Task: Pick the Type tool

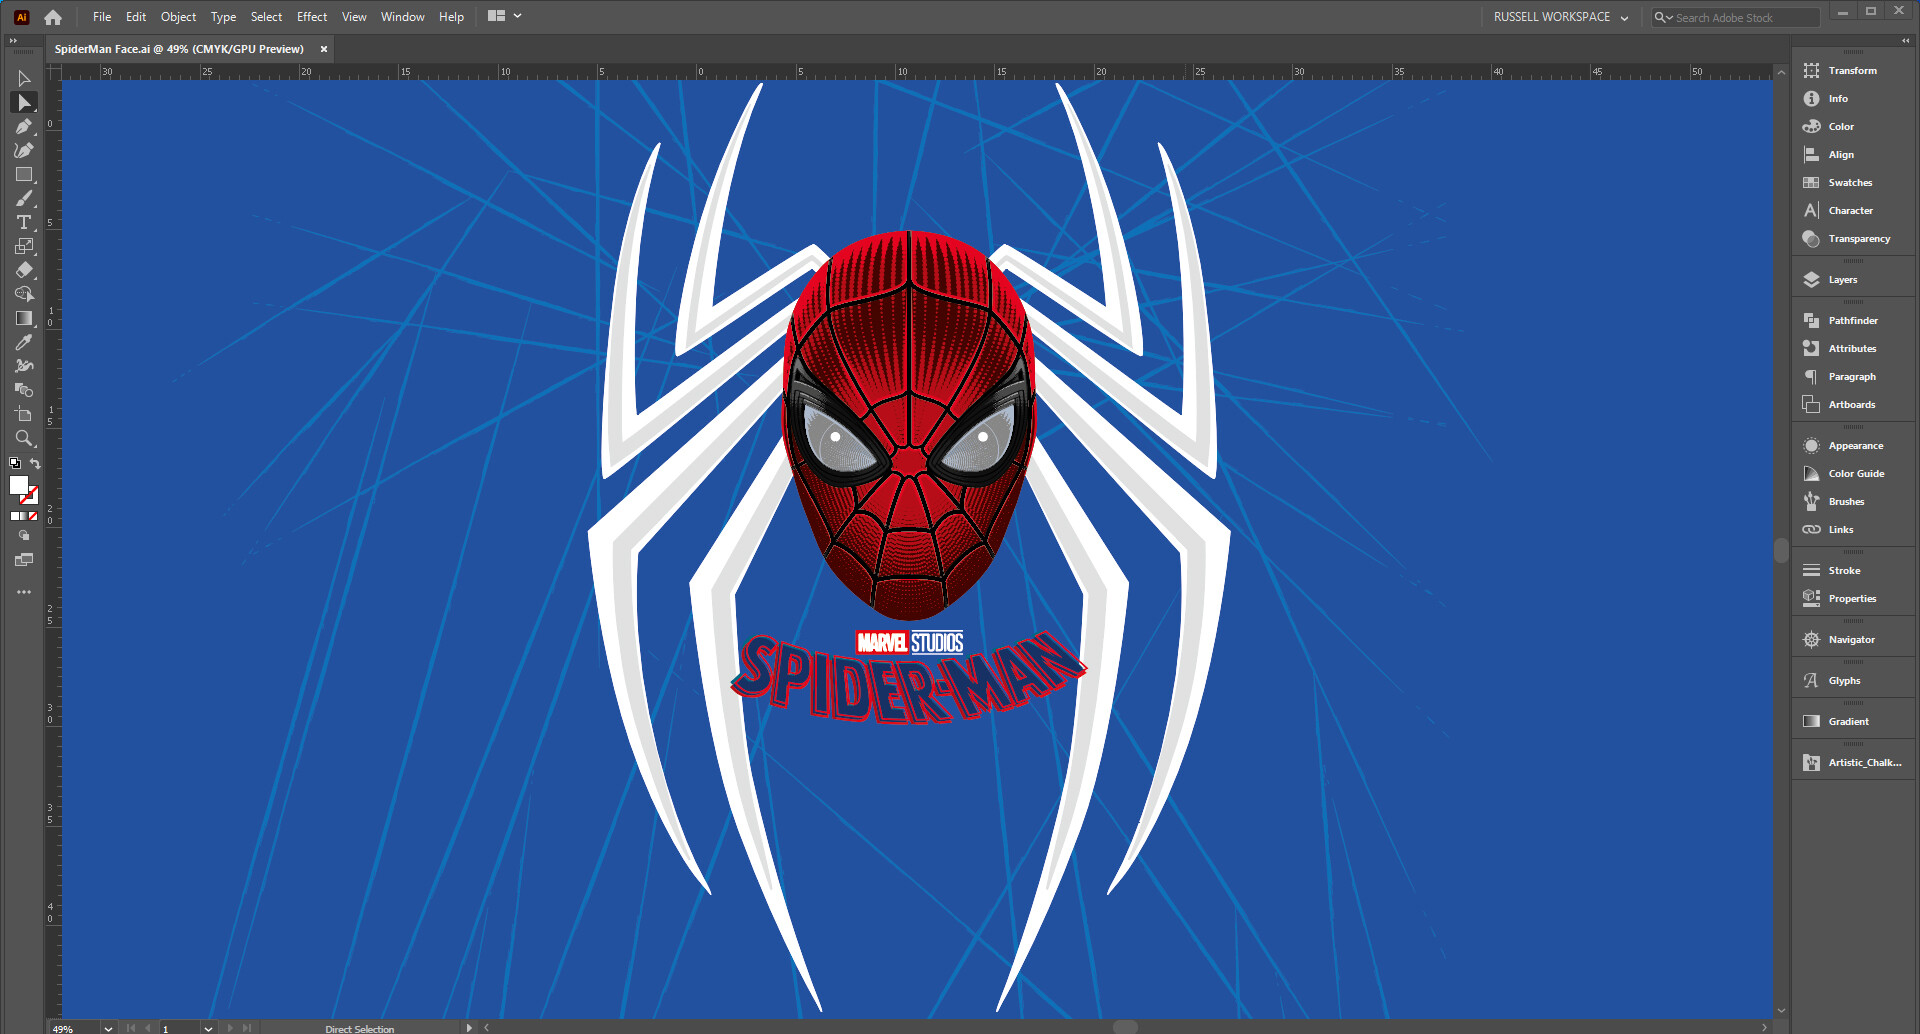Action: 24,222
